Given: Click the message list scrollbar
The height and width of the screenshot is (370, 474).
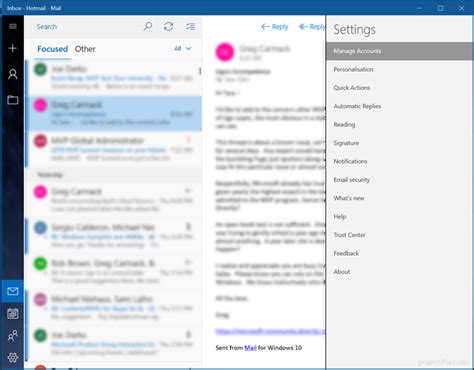Looking at the screenshot, I should tap(200, 71).
